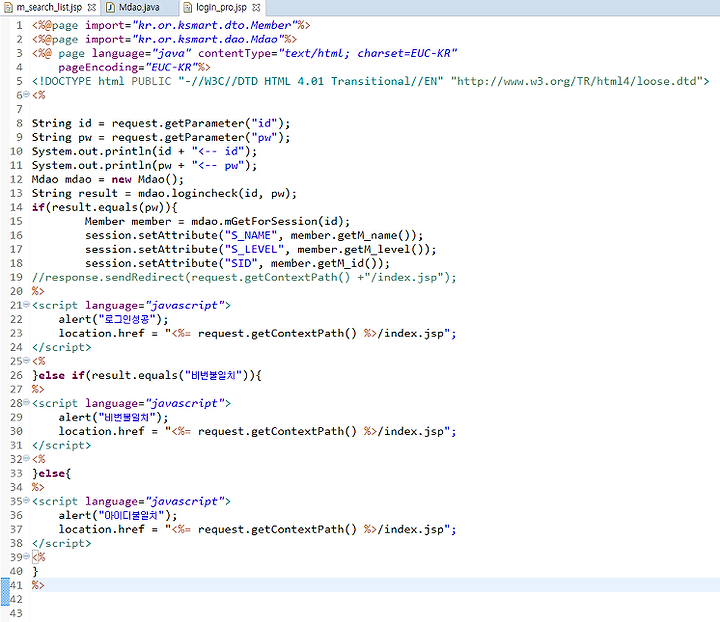This screenshot has width=720, height=622.
Task: Click location.href assignment on line 23
Action: [x=257, y=333]
